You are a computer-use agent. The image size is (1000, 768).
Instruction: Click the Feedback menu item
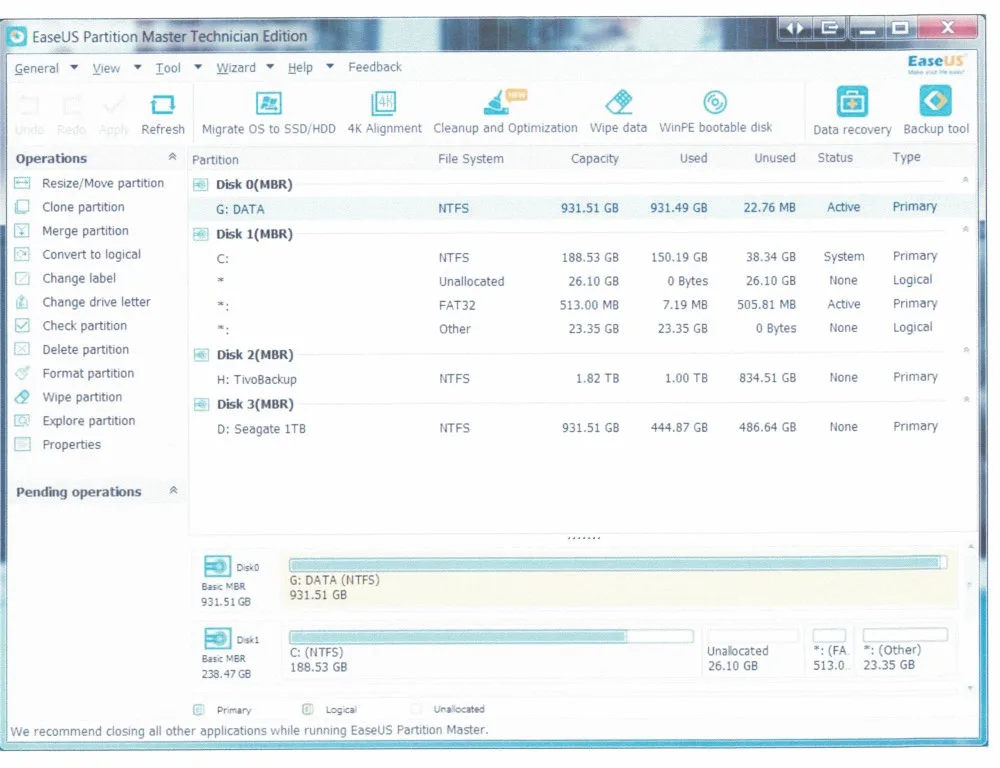tap(375, 67)
